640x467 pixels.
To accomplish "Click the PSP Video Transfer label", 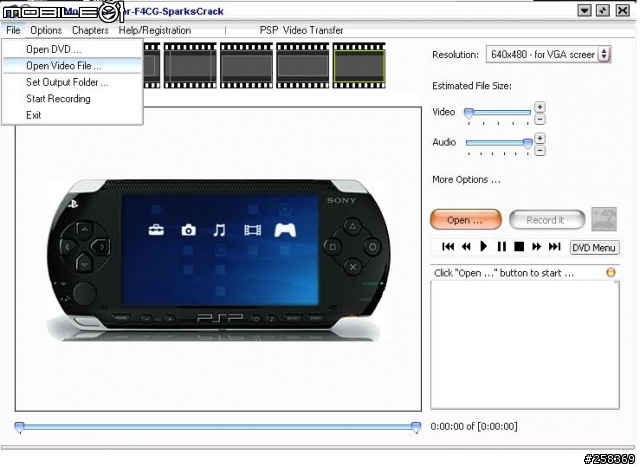I will tap(301, 30).
